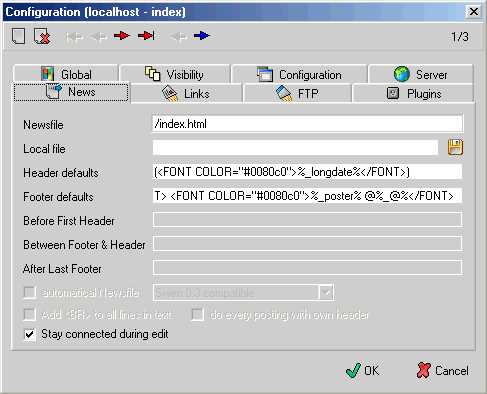The height and width of the screenshot is (394, 487).
Task: Click the Between Footer & Header field
Action: coord(307,244)
